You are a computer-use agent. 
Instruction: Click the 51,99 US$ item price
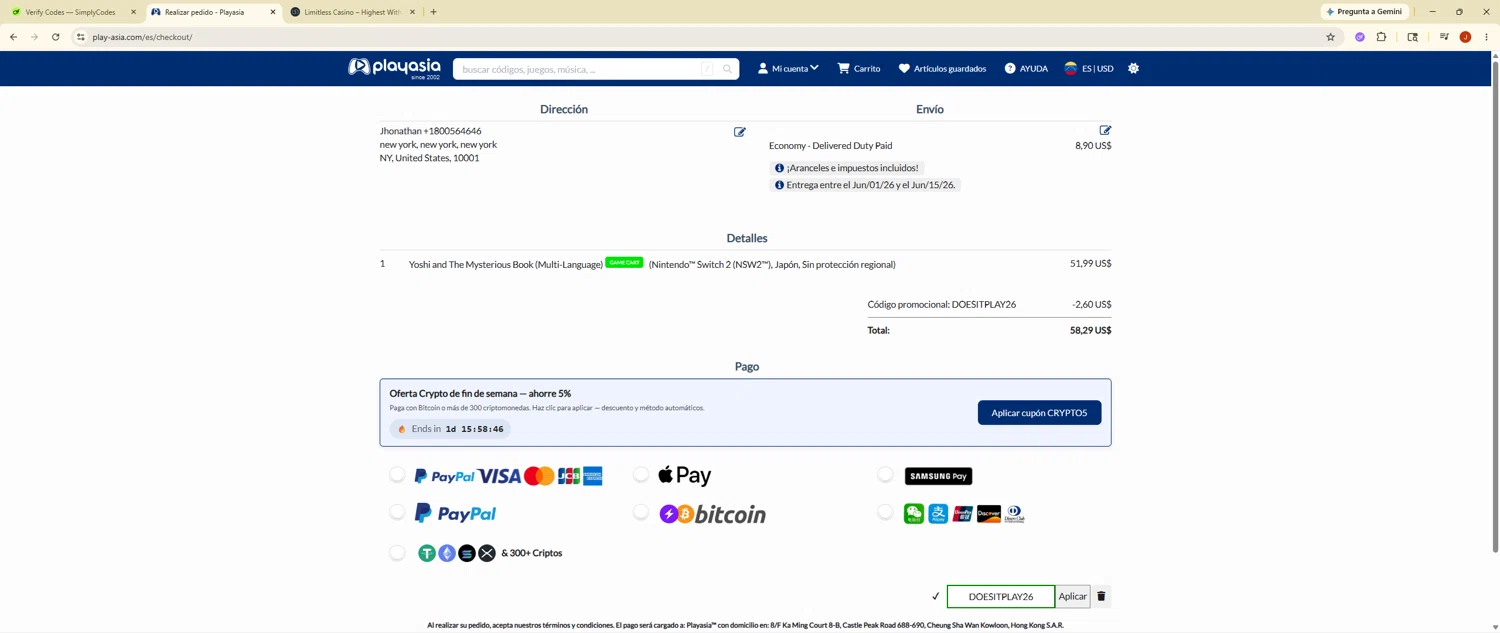click(1090, 264)
